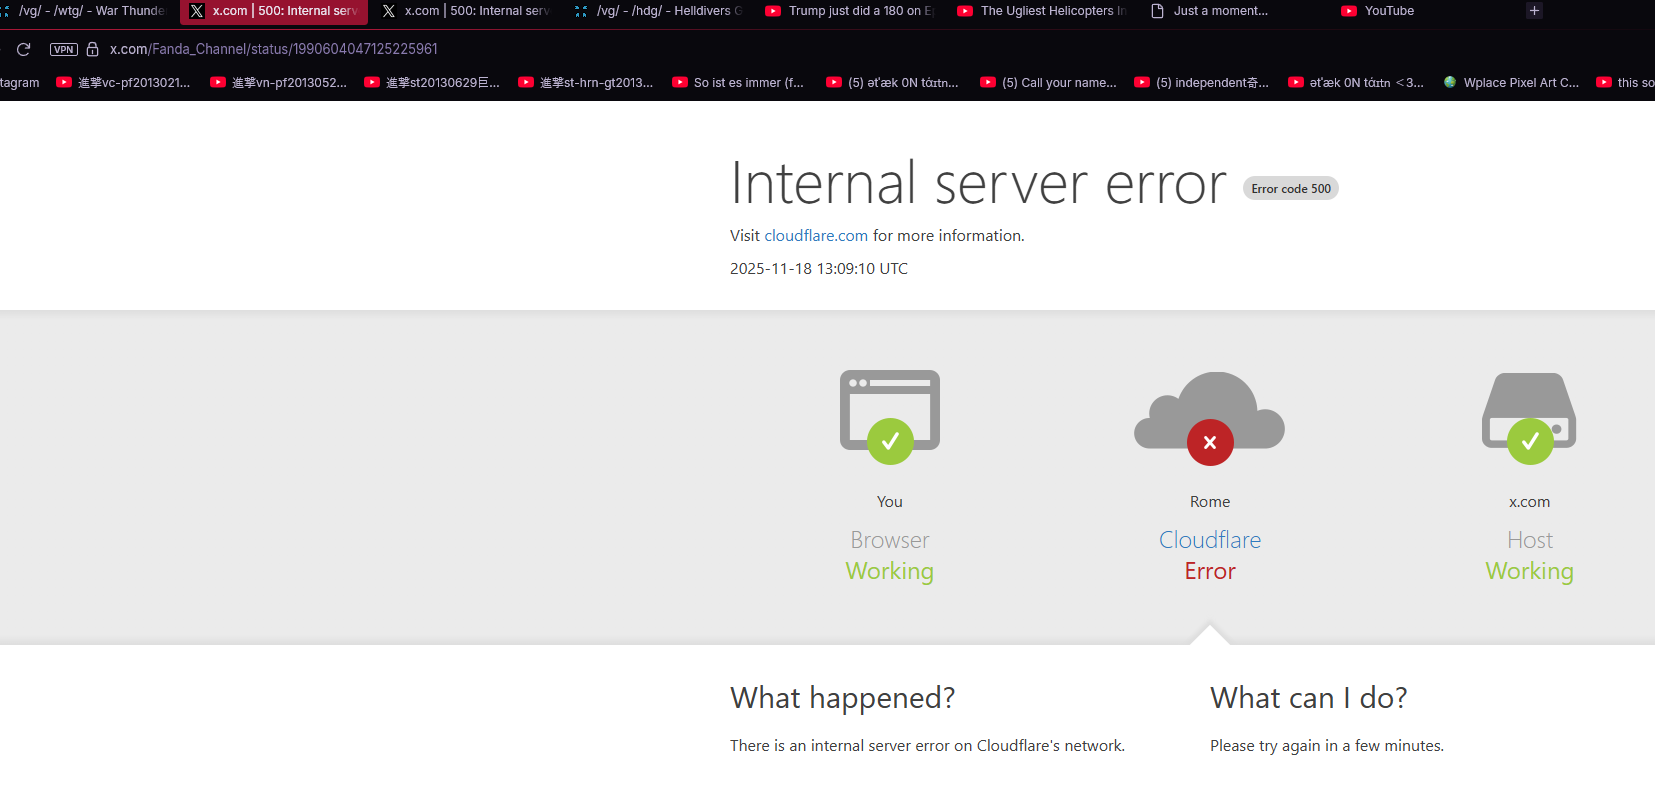Select the highlighted active x.com 500 tab
The height and width of the screenshot is (800, 1655).
point(274,11)
